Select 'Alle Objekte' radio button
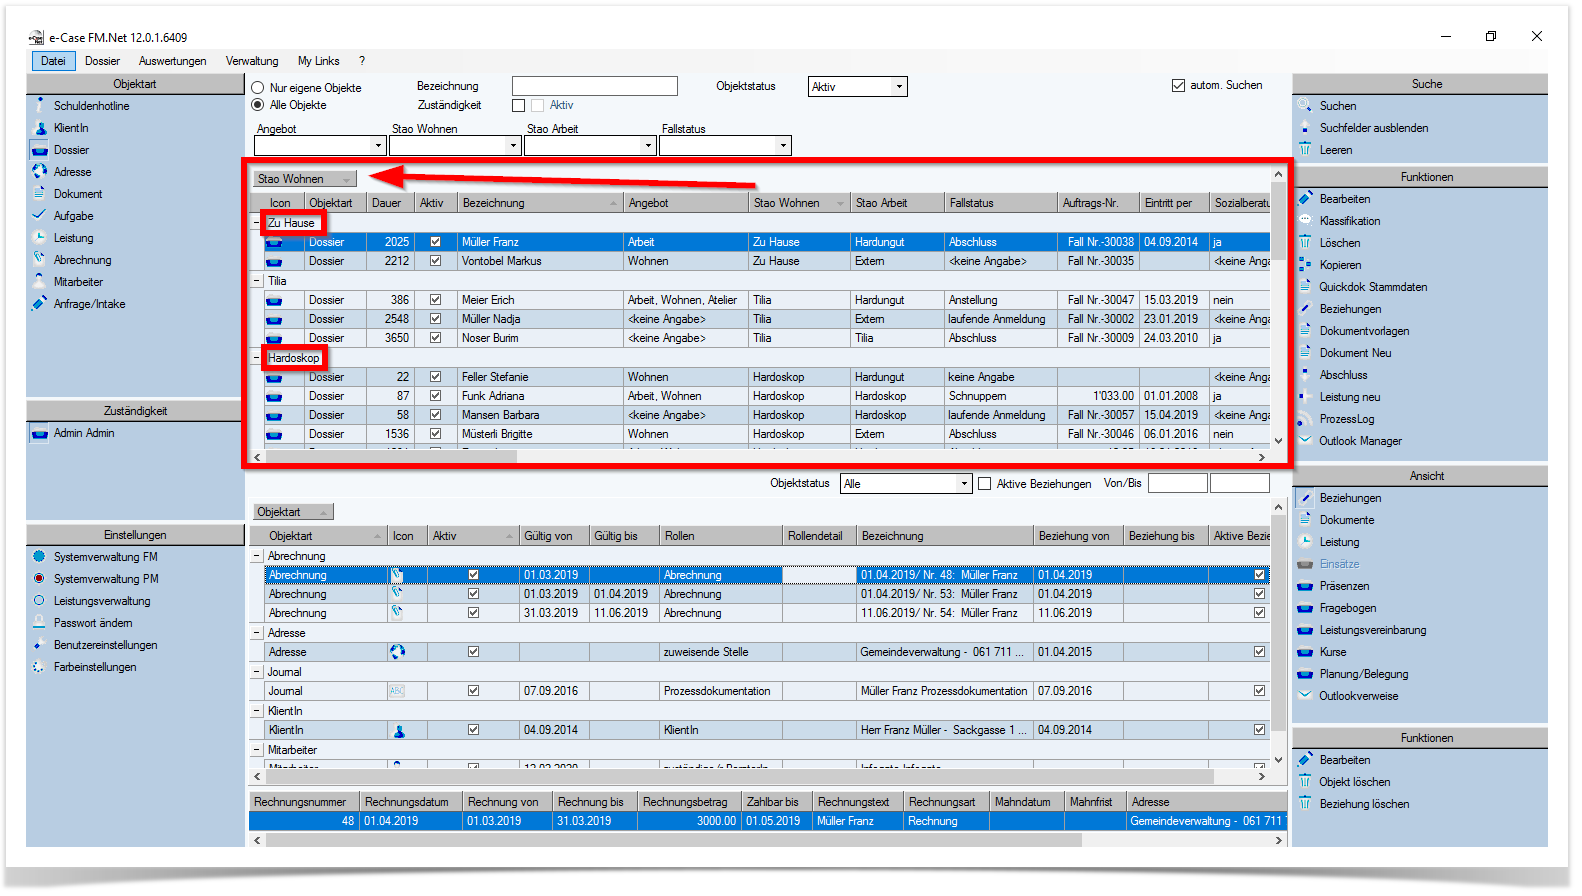Viewport: 1582px width, 896px height. tap(258, 105)
